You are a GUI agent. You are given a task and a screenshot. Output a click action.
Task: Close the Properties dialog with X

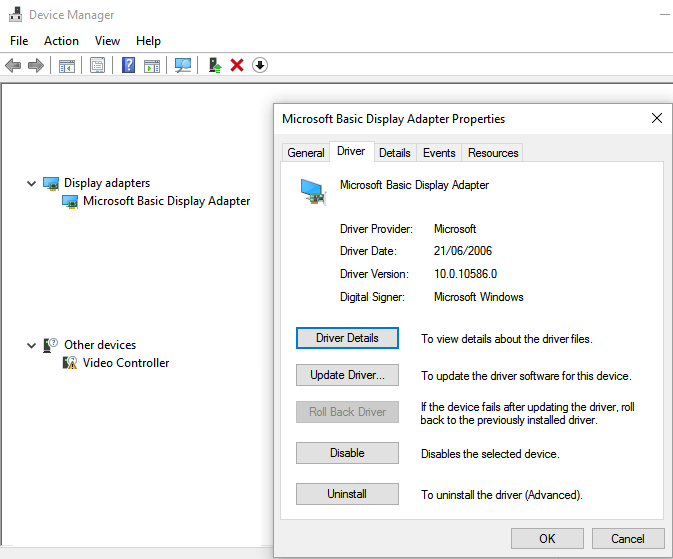pos(657,118)
